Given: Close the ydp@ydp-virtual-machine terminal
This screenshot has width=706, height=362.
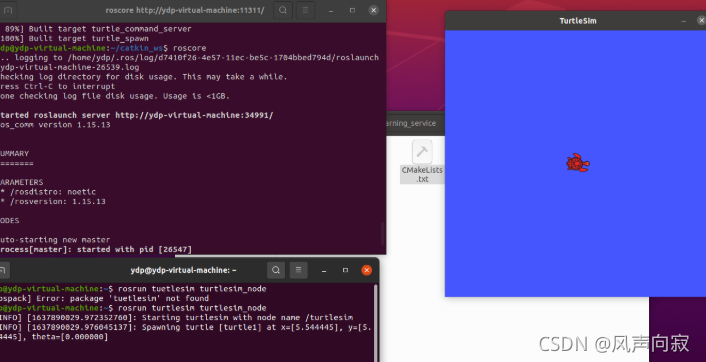Looking at the screenshot, I should click(x=367, y=270).
